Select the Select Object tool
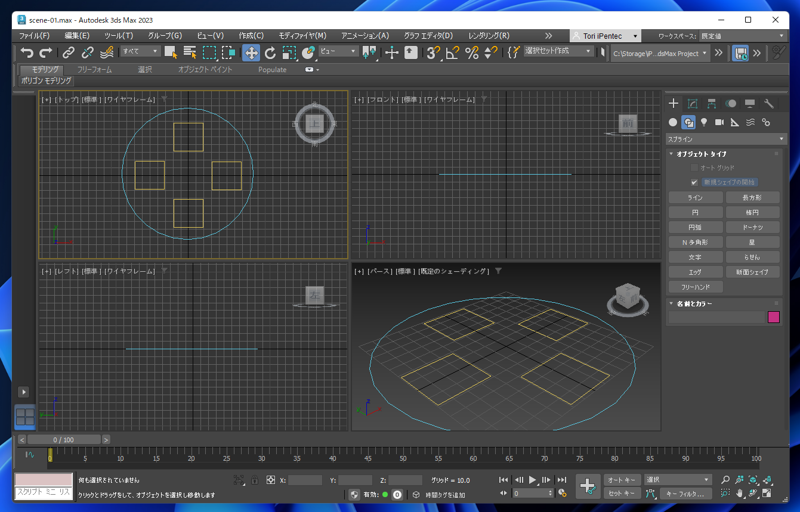This screenshot has height=512, width=800. 171,53
